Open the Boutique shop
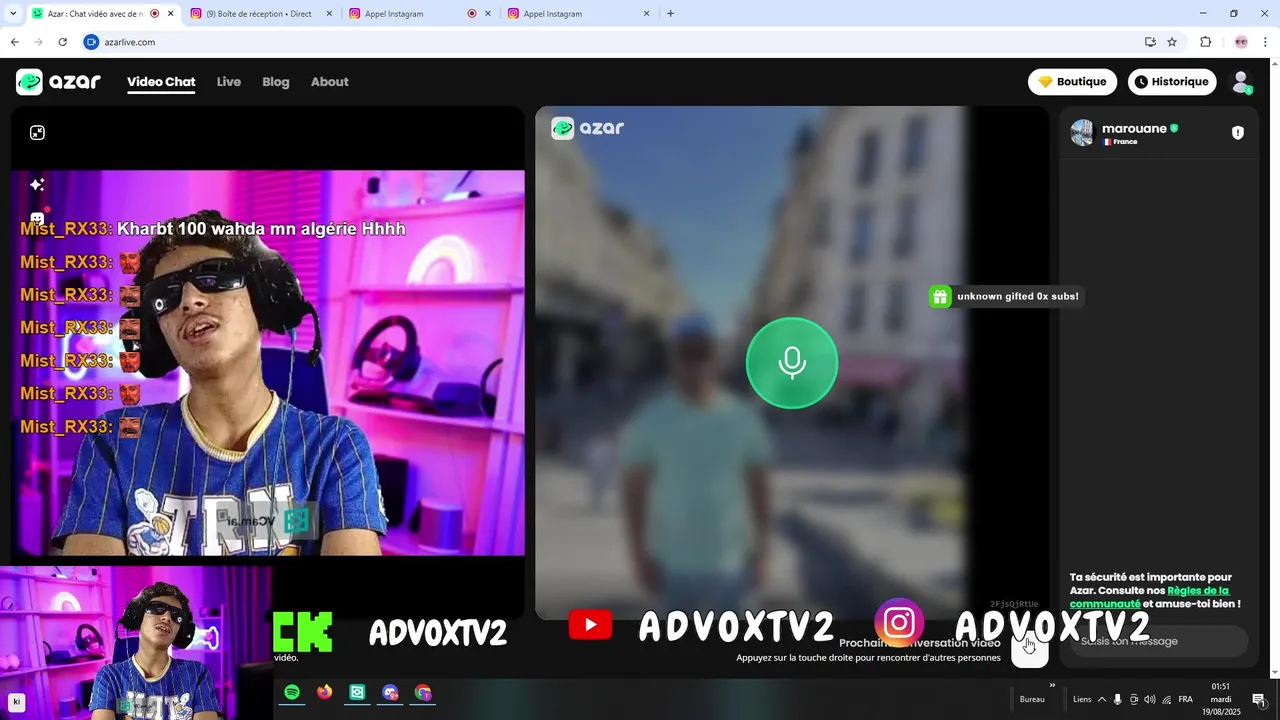The height and width of the screenshot is (720, 1280). click(1072, 82)
